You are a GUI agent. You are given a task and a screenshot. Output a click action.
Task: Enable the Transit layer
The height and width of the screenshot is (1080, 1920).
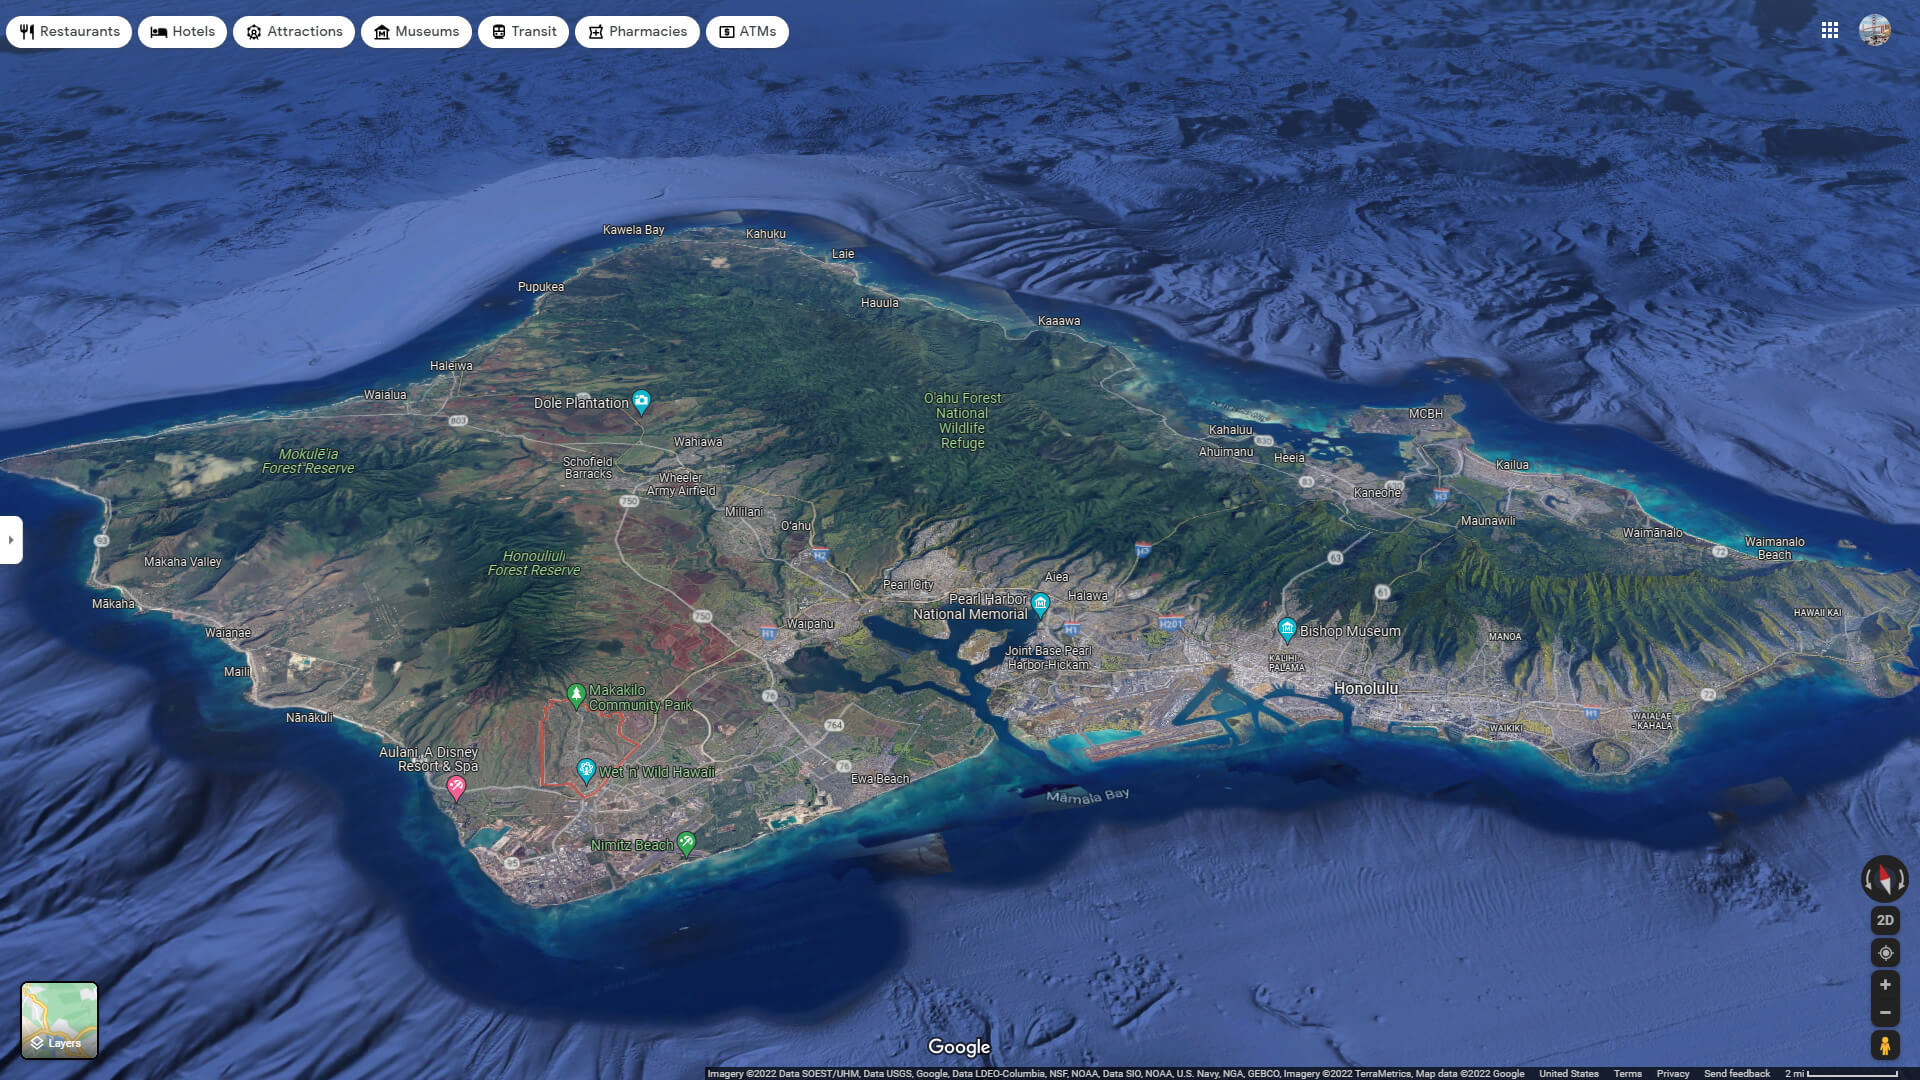tap(522, 31)
